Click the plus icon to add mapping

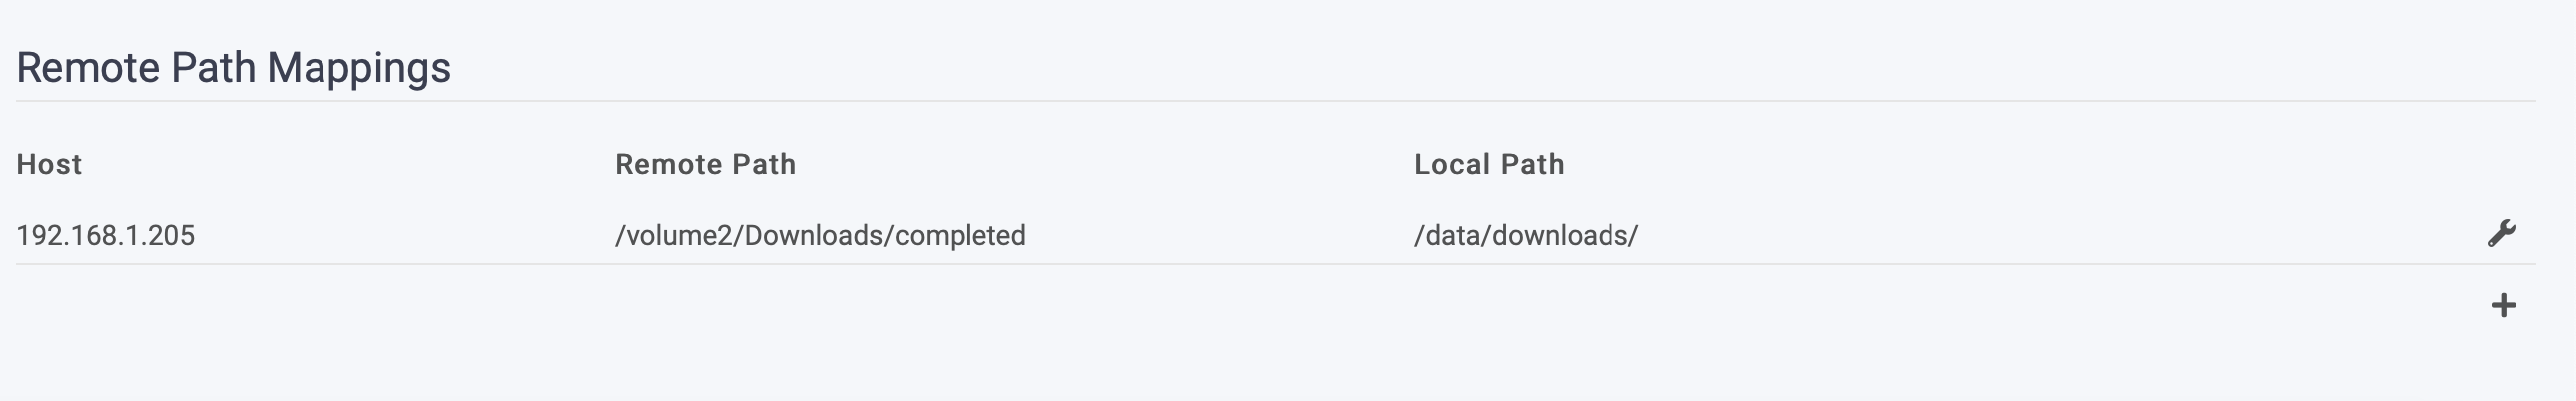[2503, 305]
